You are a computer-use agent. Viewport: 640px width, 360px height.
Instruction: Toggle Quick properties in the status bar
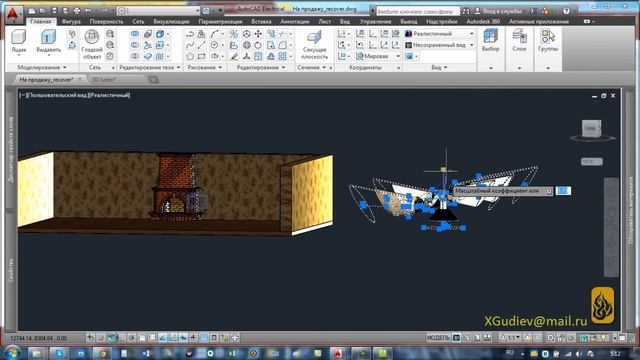[214, 338]
